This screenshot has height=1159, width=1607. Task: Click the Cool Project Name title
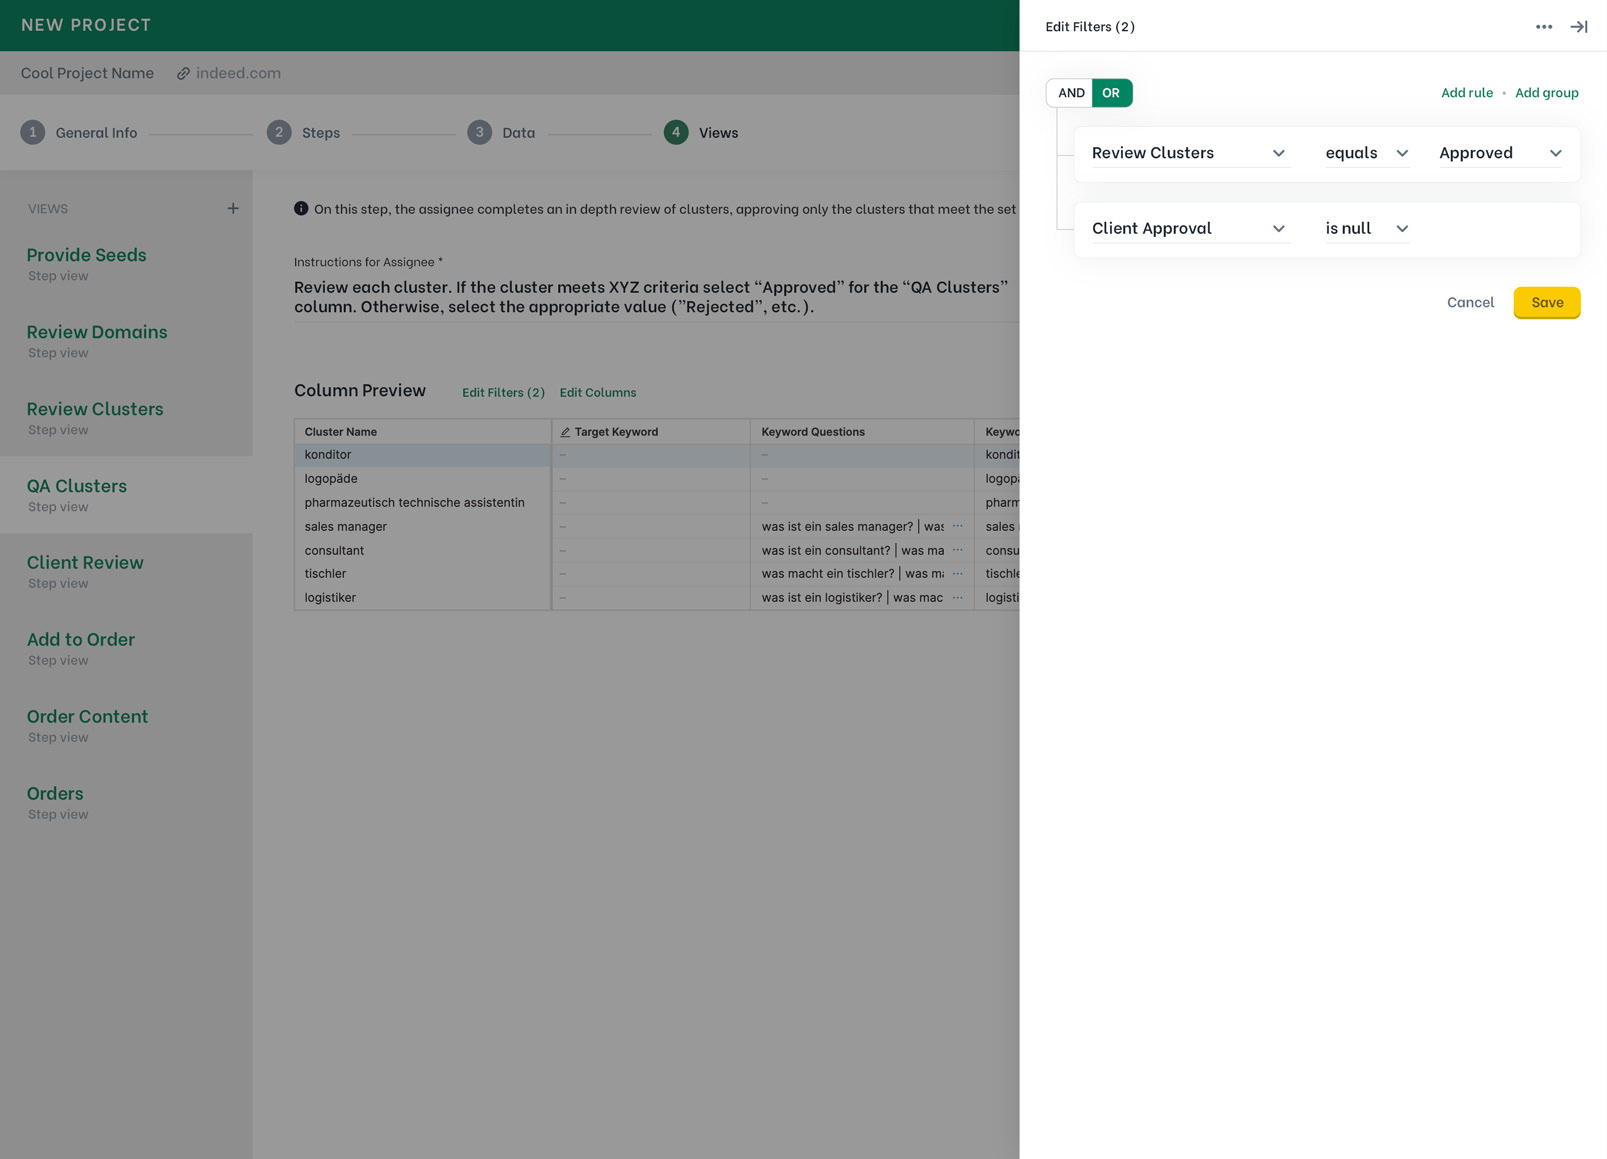click(x=87, y=73)
